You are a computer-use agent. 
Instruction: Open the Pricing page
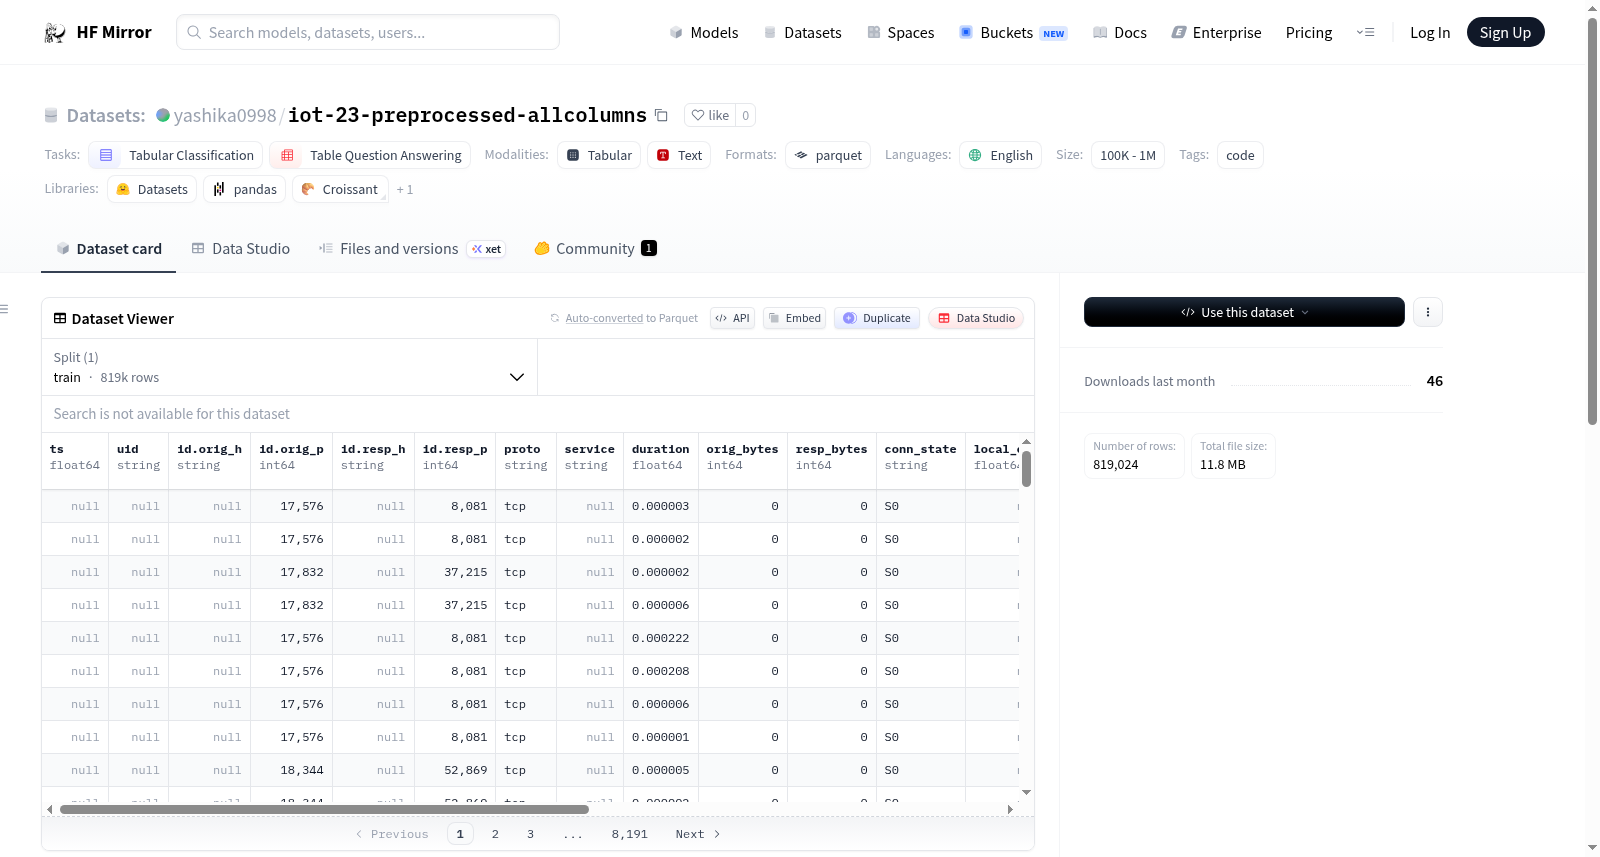tap(1309, 33)
